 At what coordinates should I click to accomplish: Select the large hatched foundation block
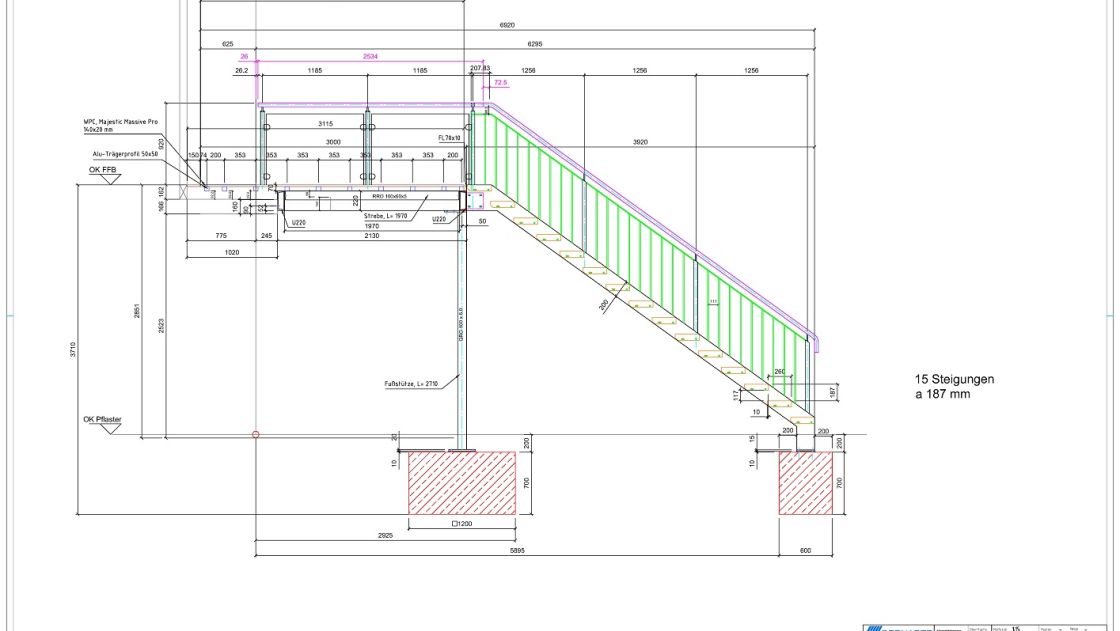click(x=462, y=483)
